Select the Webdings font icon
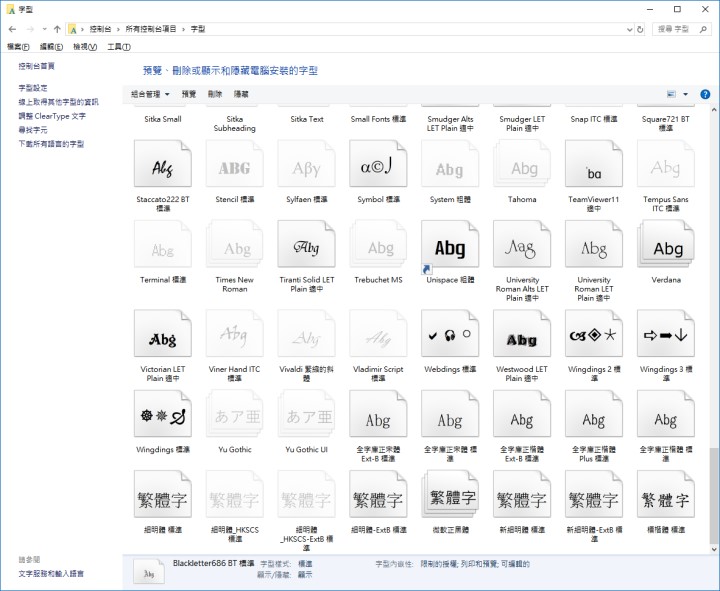 [x=450, y=334]
